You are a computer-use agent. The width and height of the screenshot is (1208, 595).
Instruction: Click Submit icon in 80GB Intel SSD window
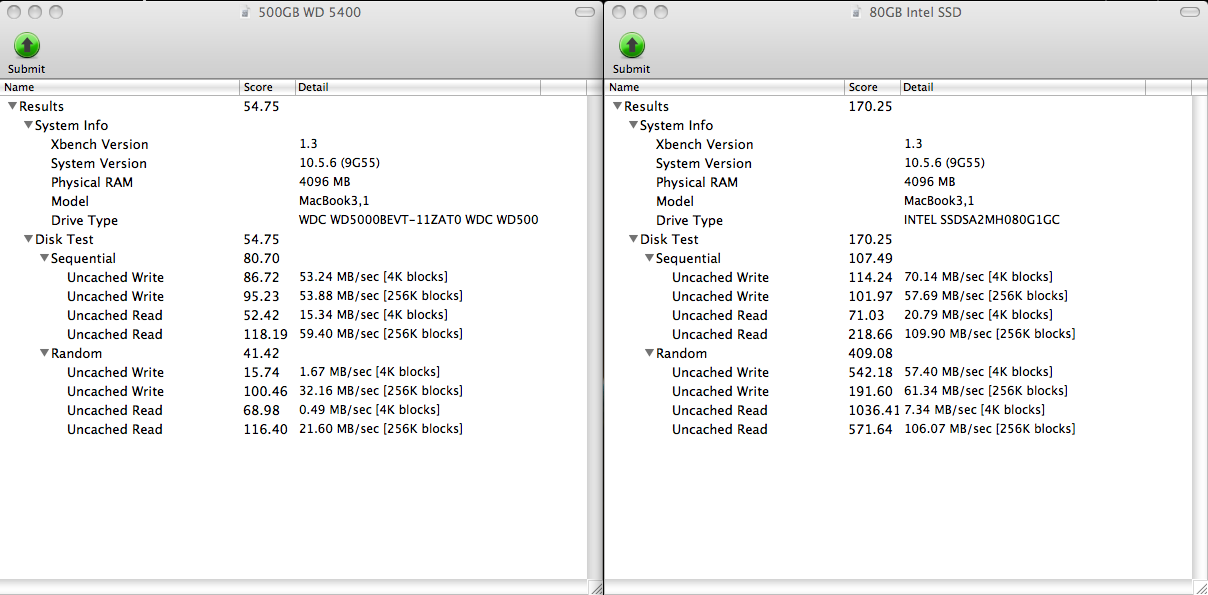pos(631,45)
